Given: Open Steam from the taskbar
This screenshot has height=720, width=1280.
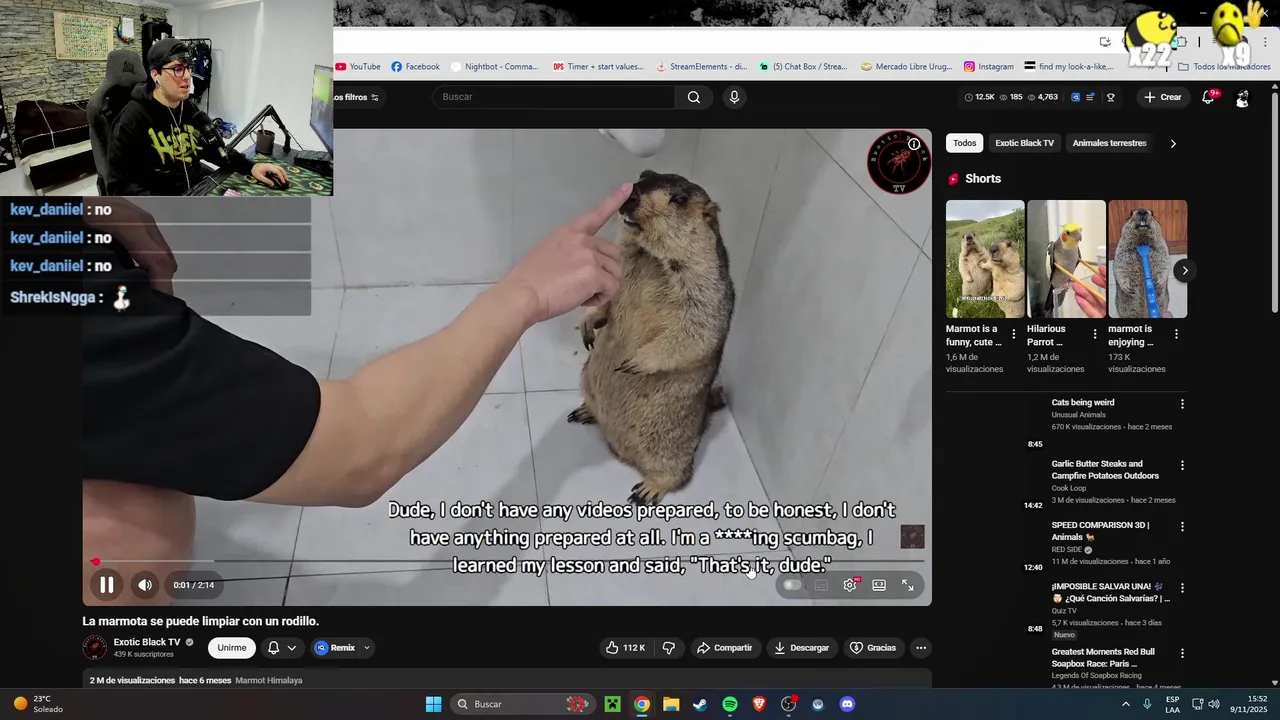Looking at the screenshot, I should click(x=700, y=704).
